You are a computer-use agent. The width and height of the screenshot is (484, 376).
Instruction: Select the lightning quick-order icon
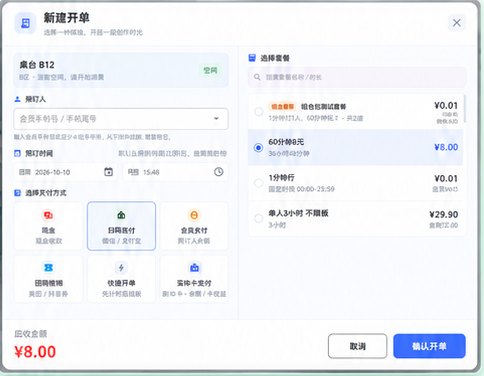tap(121, 268)
